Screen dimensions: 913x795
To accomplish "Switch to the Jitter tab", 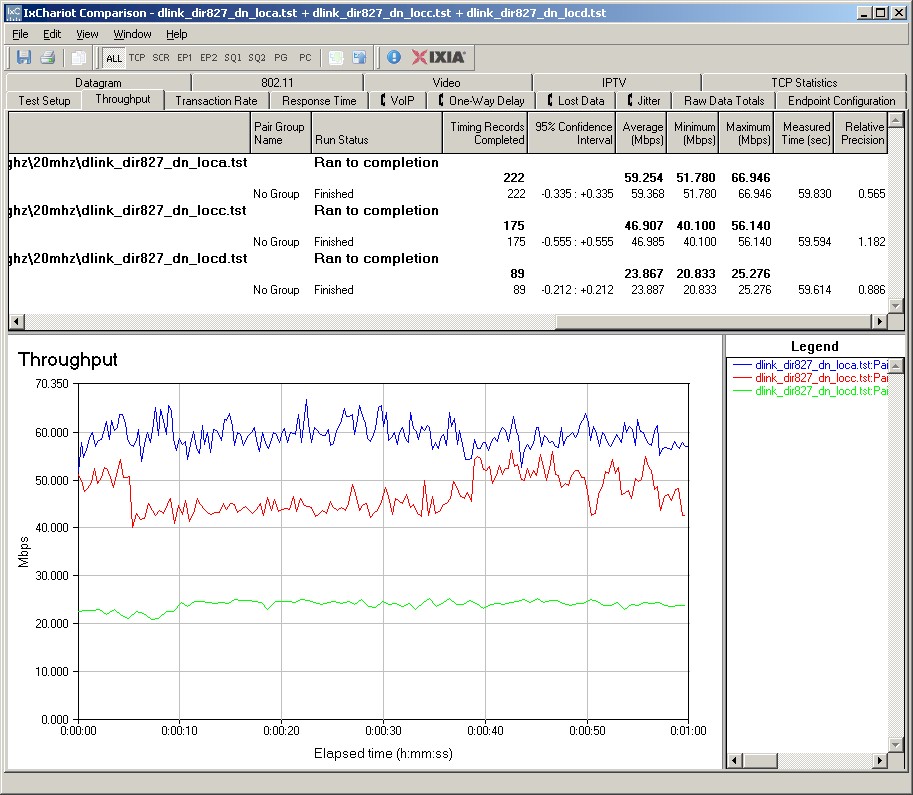I will (644, 101).
